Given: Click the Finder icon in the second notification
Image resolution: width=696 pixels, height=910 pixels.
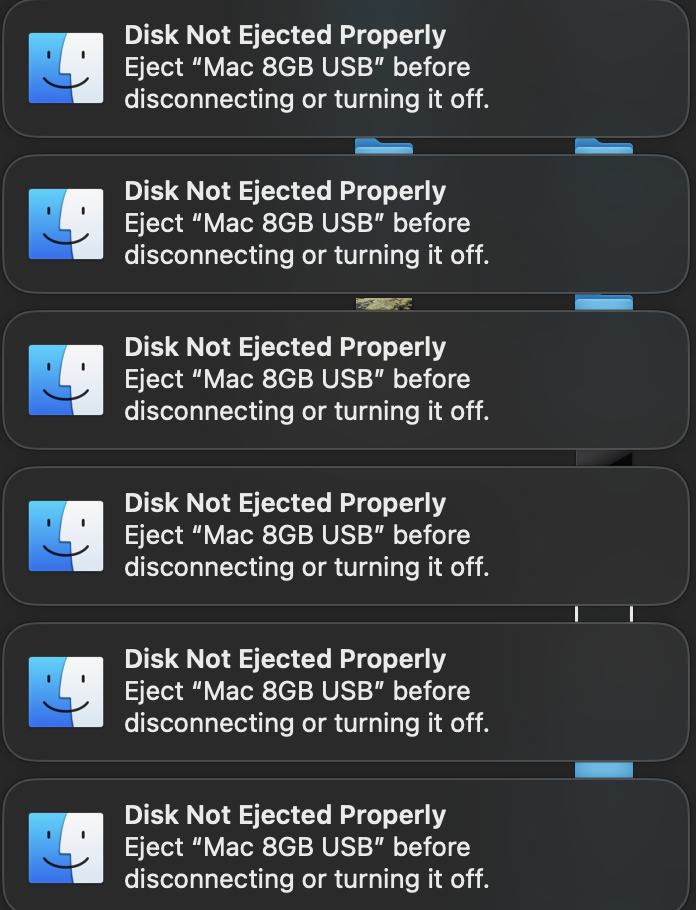Looking at the screenshot, I should click(66, 224).
